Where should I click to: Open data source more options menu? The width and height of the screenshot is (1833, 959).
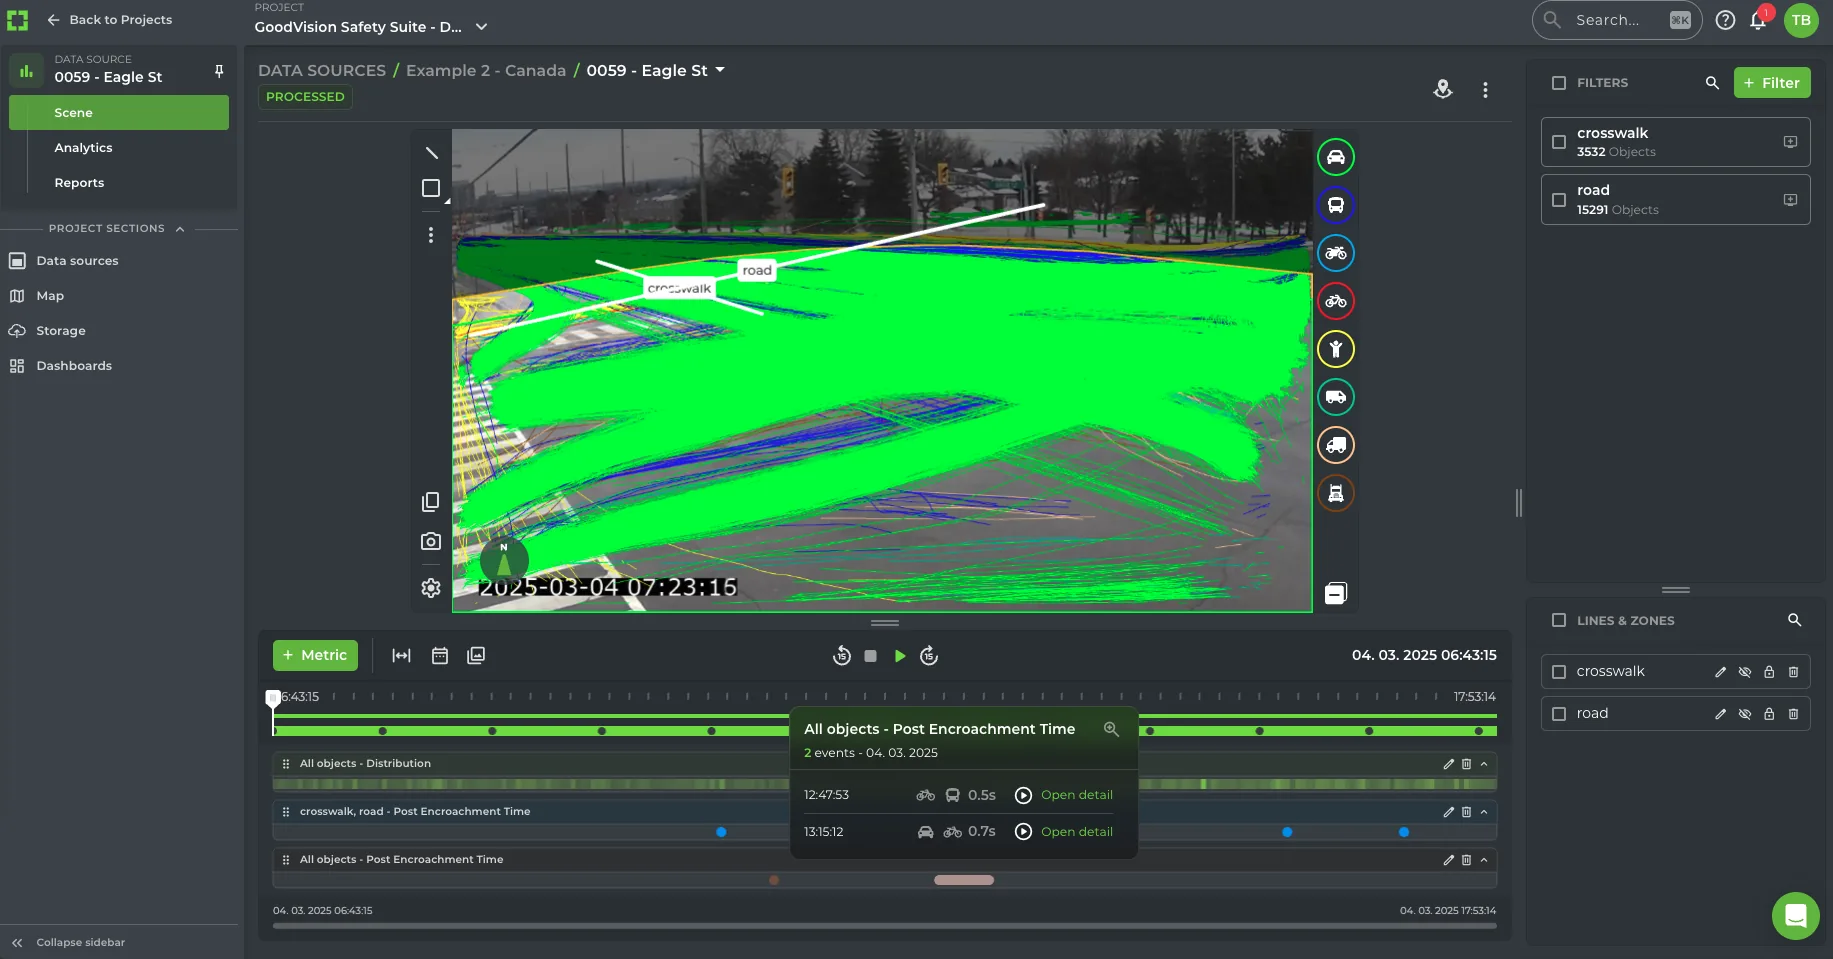pyautogui.click(x=1485, y=90)
